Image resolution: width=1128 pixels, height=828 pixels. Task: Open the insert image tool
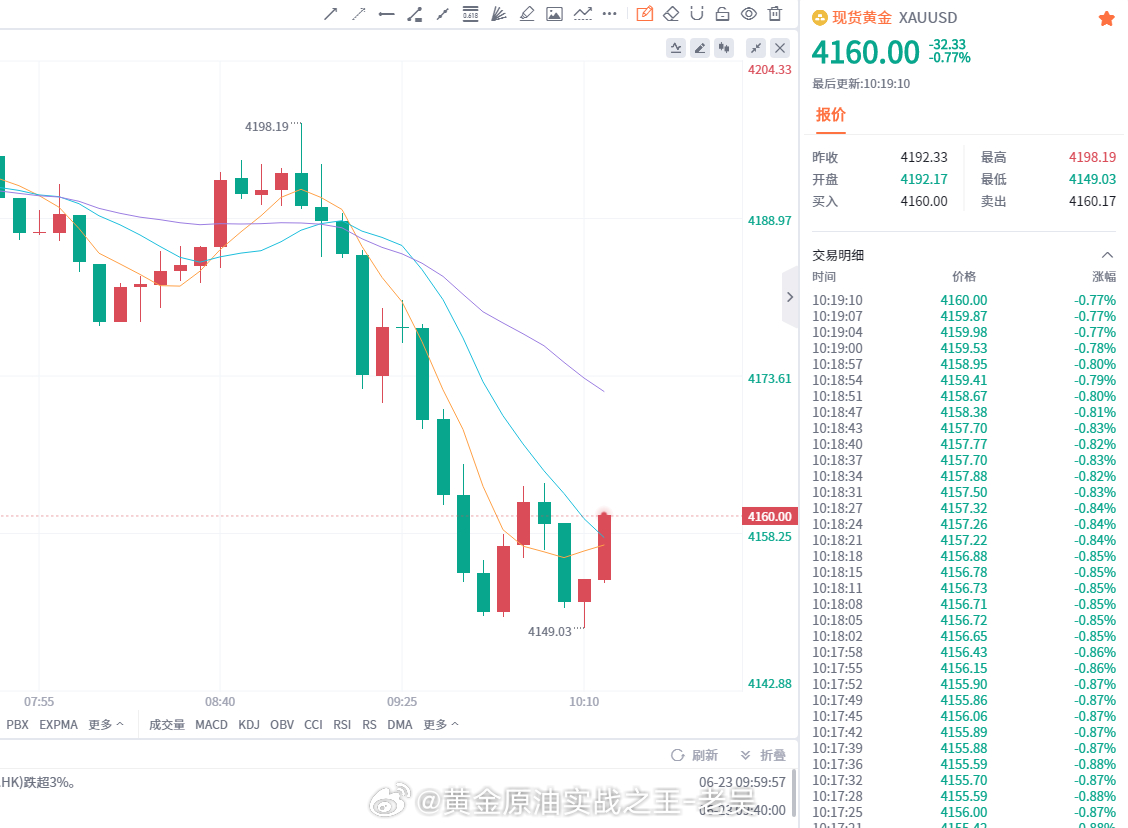(555, 14)
